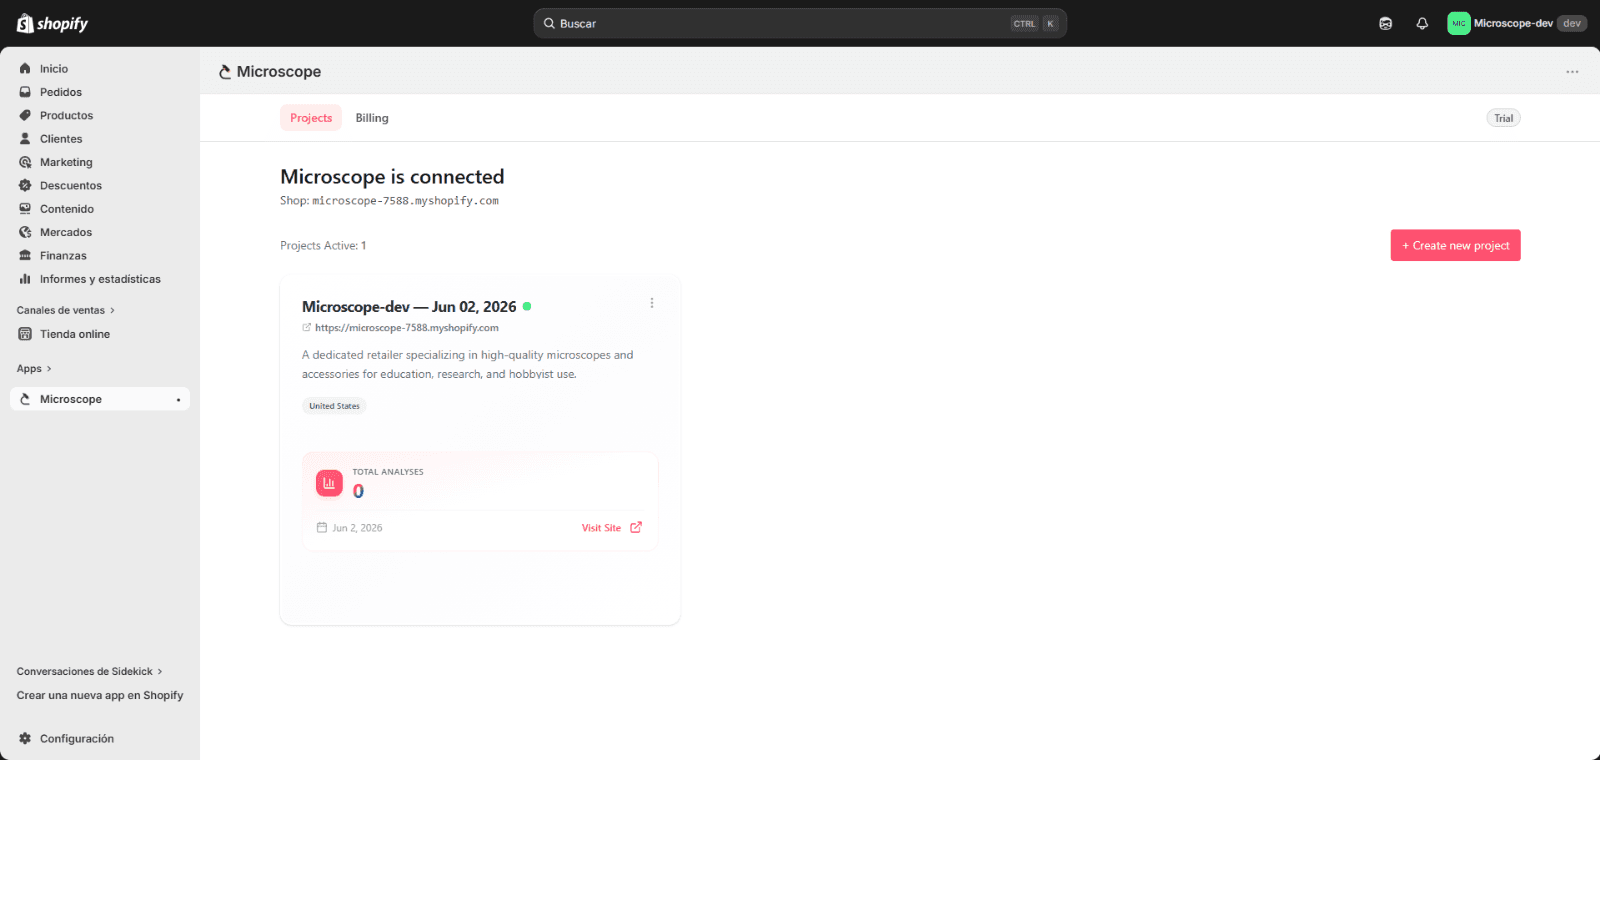Open Clientes in the sidebar
The height and width of the screenshot is (900, 1600).
pyautogui.click(x=100, y=139)
